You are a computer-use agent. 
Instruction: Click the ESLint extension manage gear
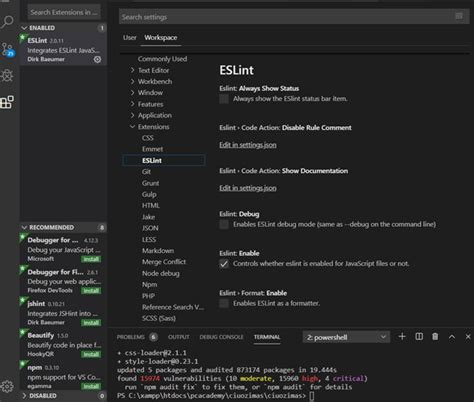point(97,59)
